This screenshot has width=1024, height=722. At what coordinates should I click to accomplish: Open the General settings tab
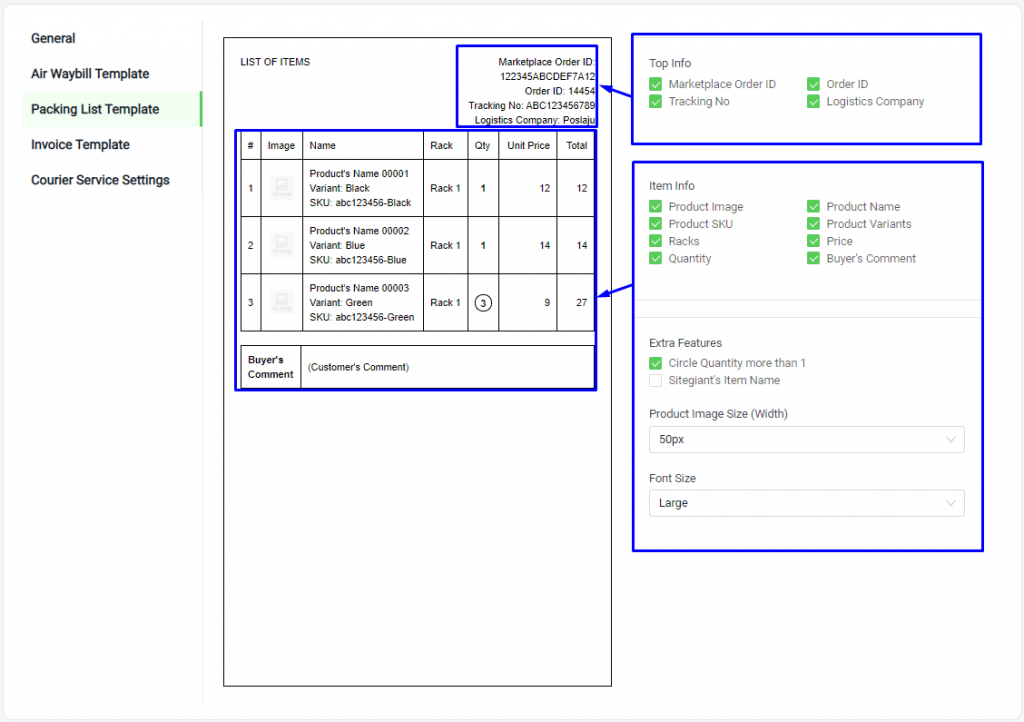pyautogui.click(x=53, y=38)
